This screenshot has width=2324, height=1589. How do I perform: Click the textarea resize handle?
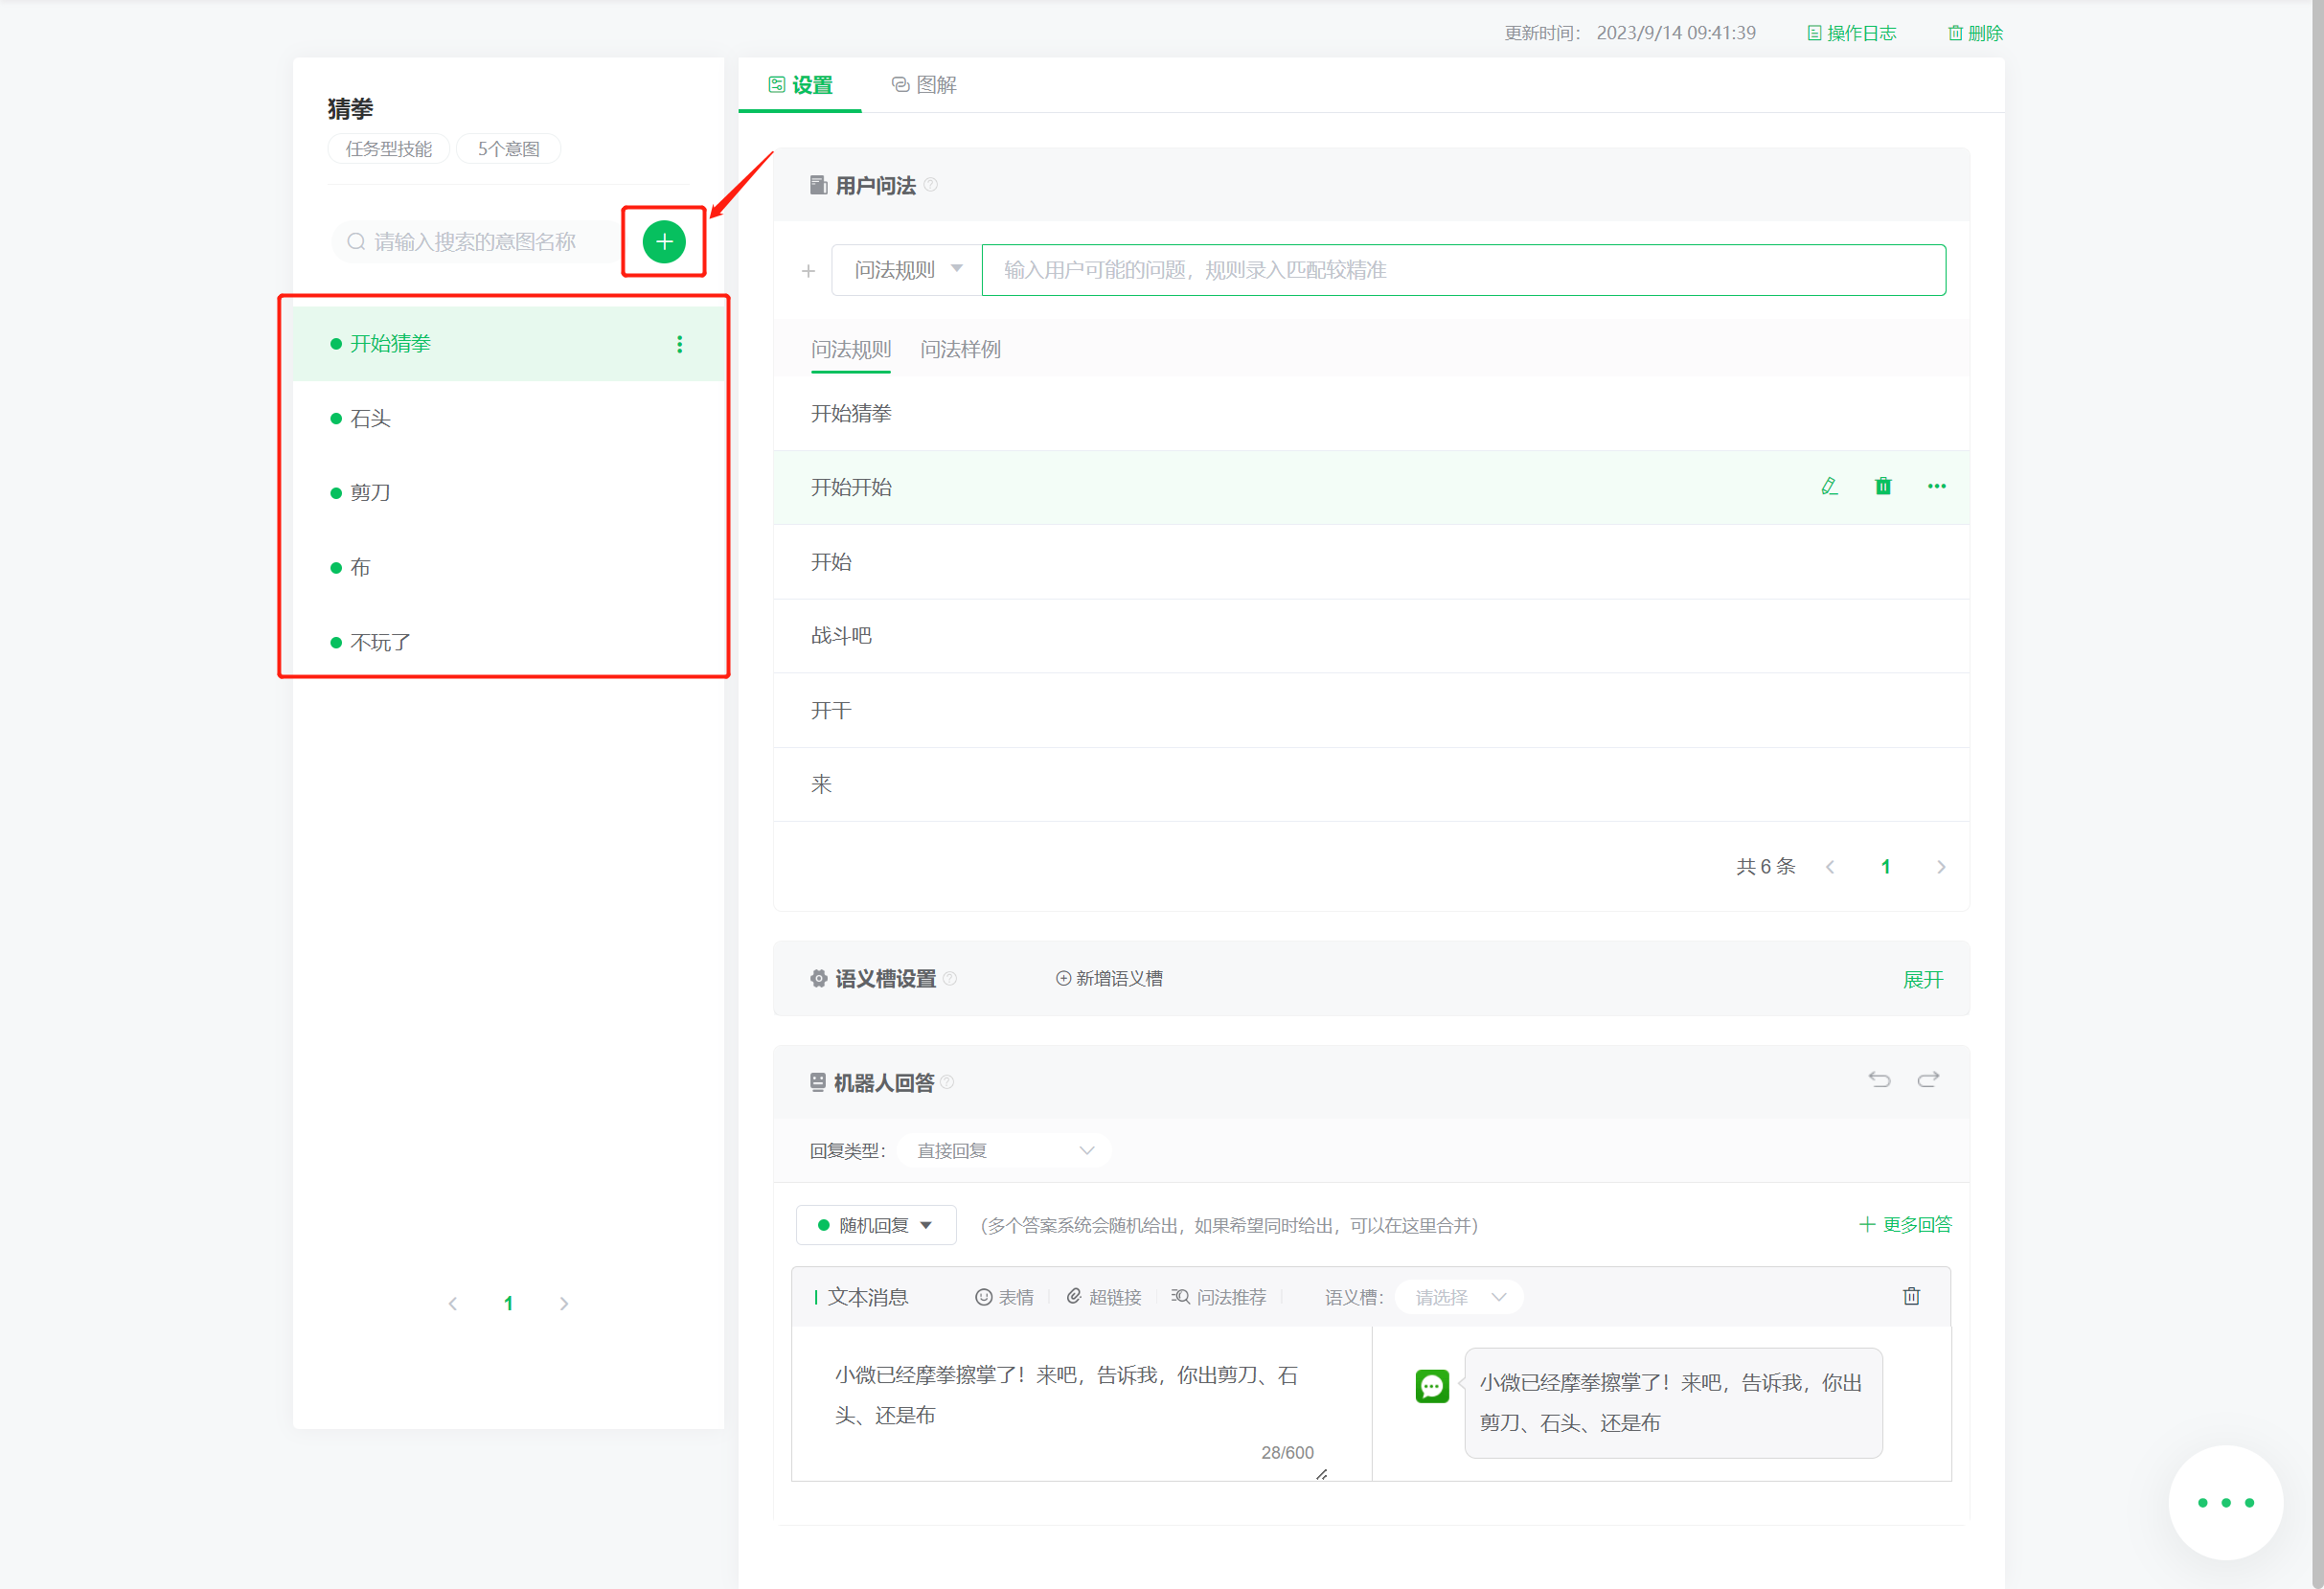click(1321, 1474)
